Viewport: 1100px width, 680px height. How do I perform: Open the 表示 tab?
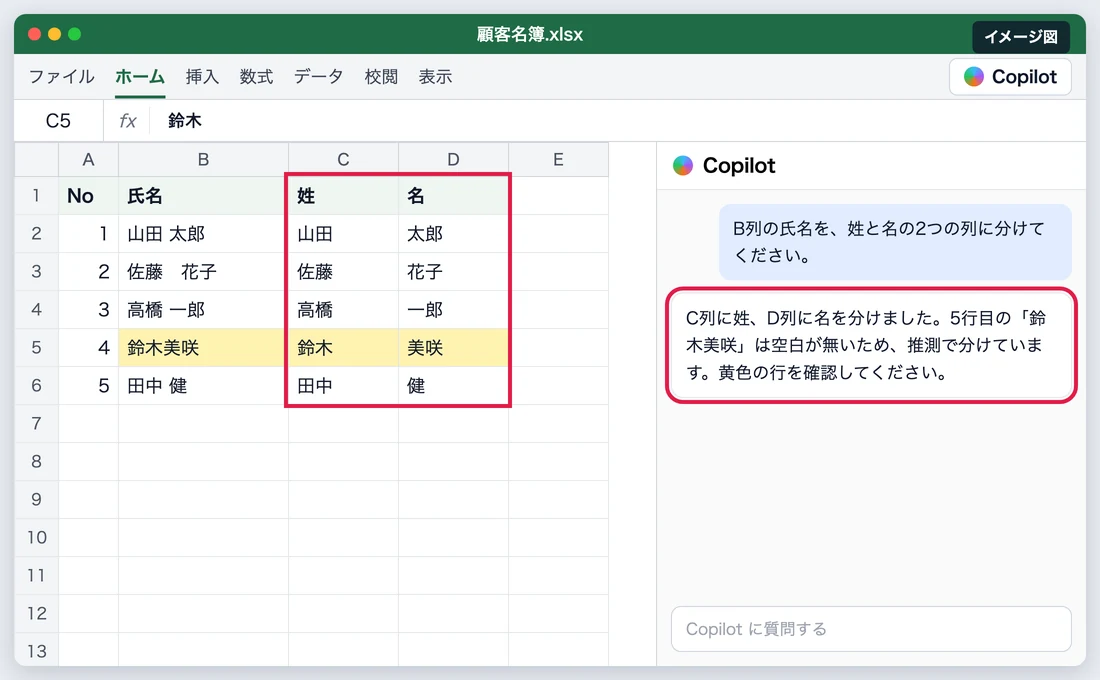coord(435,76)
